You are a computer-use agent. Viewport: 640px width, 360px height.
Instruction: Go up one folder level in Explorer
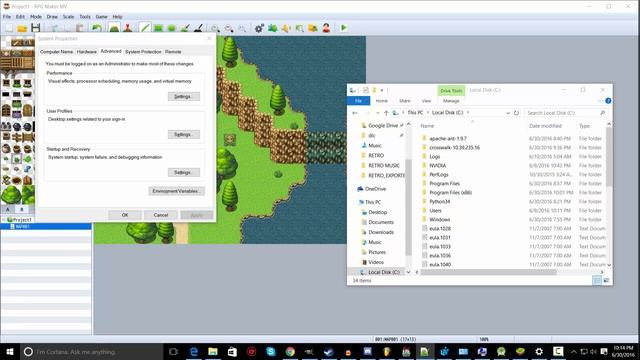coord(386,113)
